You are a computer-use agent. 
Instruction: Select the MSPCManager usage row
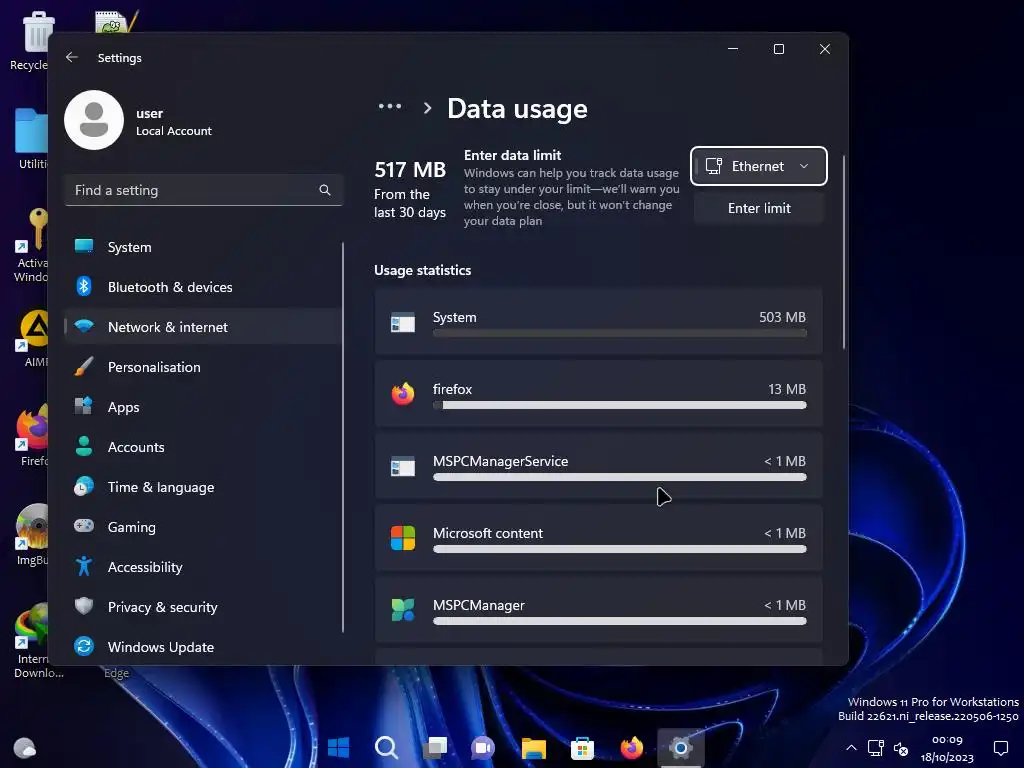point(598,609)
